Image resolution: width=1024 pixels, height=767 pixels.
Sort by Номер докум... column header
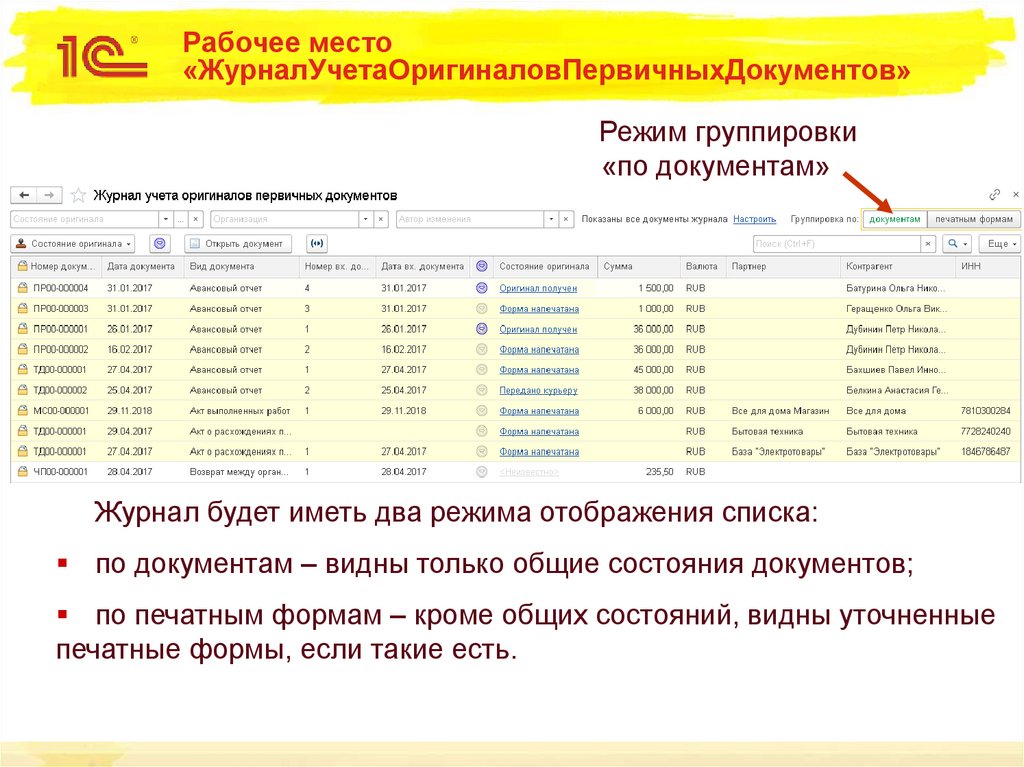(56, 266)
